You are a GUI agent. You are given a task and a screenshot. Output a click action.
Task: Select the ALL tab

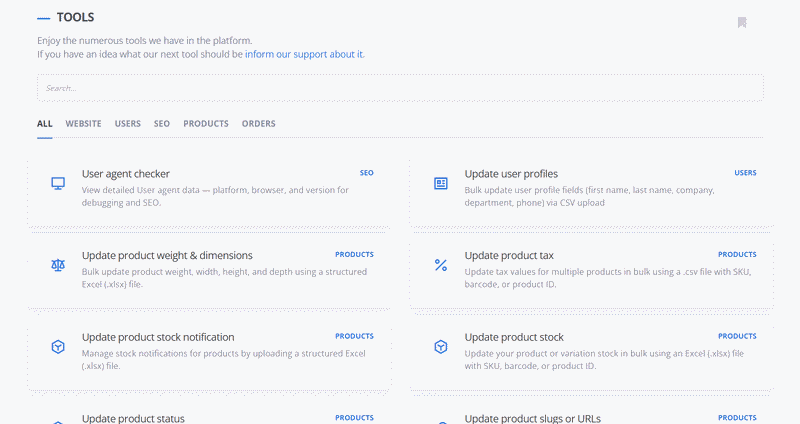(44, 123)
